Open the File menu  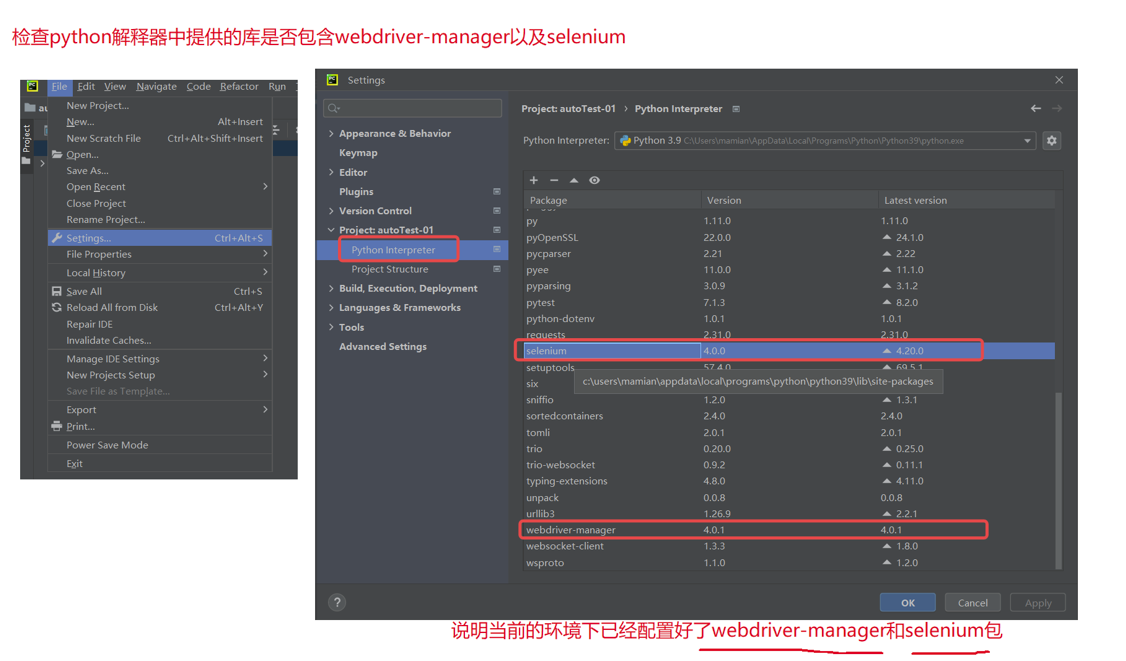click(x=60, y=86)
